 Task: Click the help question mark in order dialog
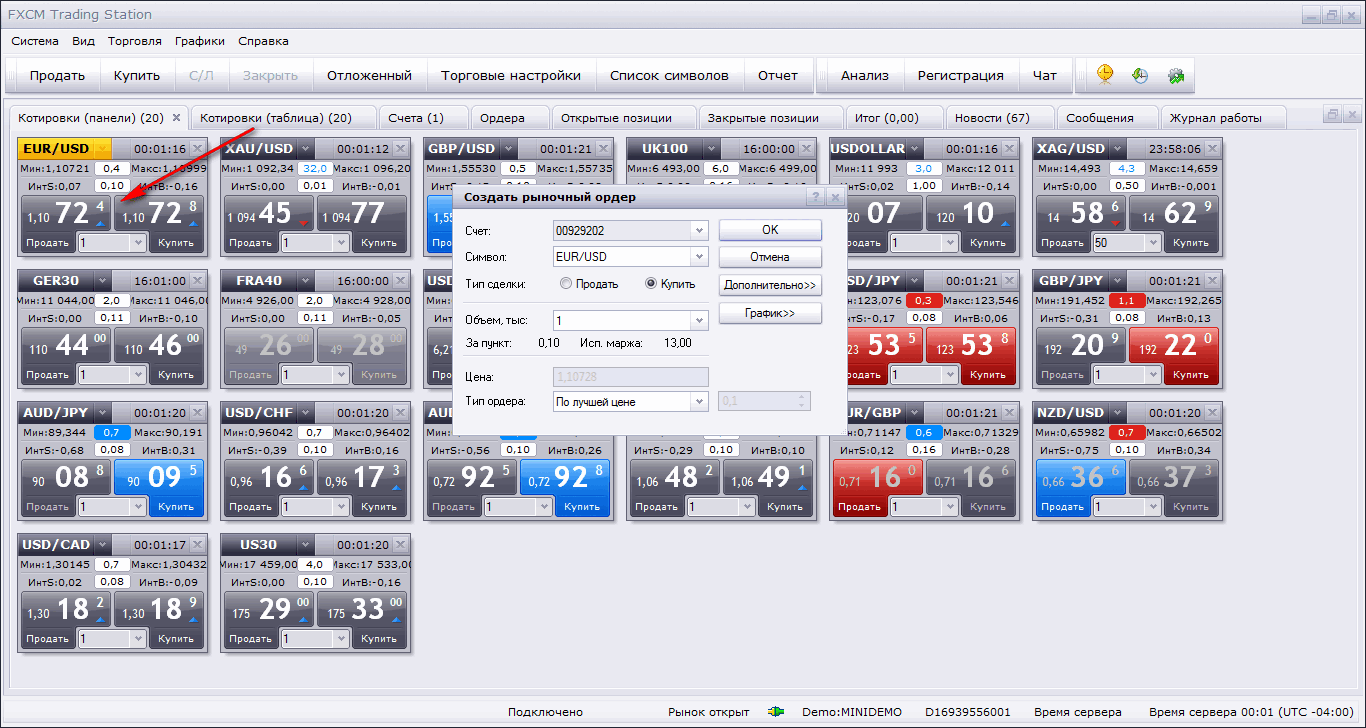(x=816, y=198)
